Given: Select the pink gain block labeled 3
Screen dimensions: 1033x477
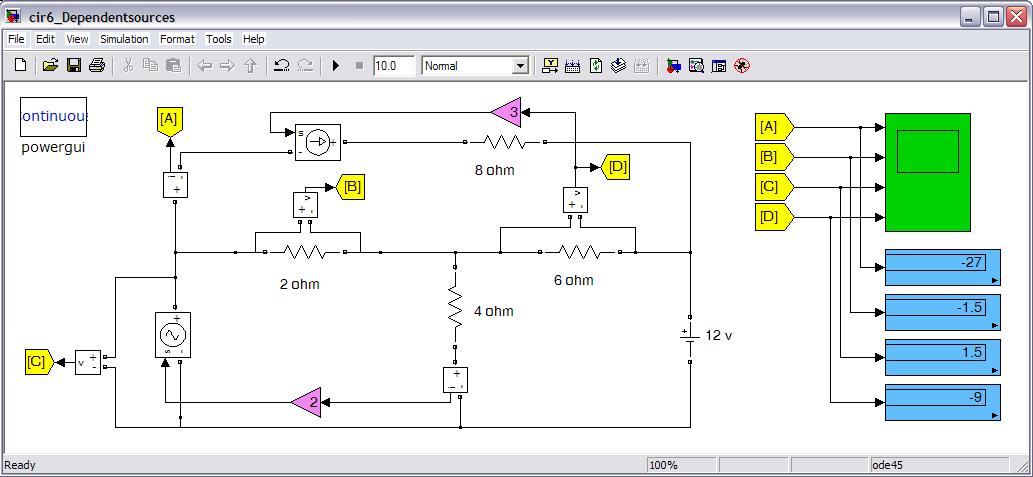Looking at the screenshot, I should tap(507, 112).
